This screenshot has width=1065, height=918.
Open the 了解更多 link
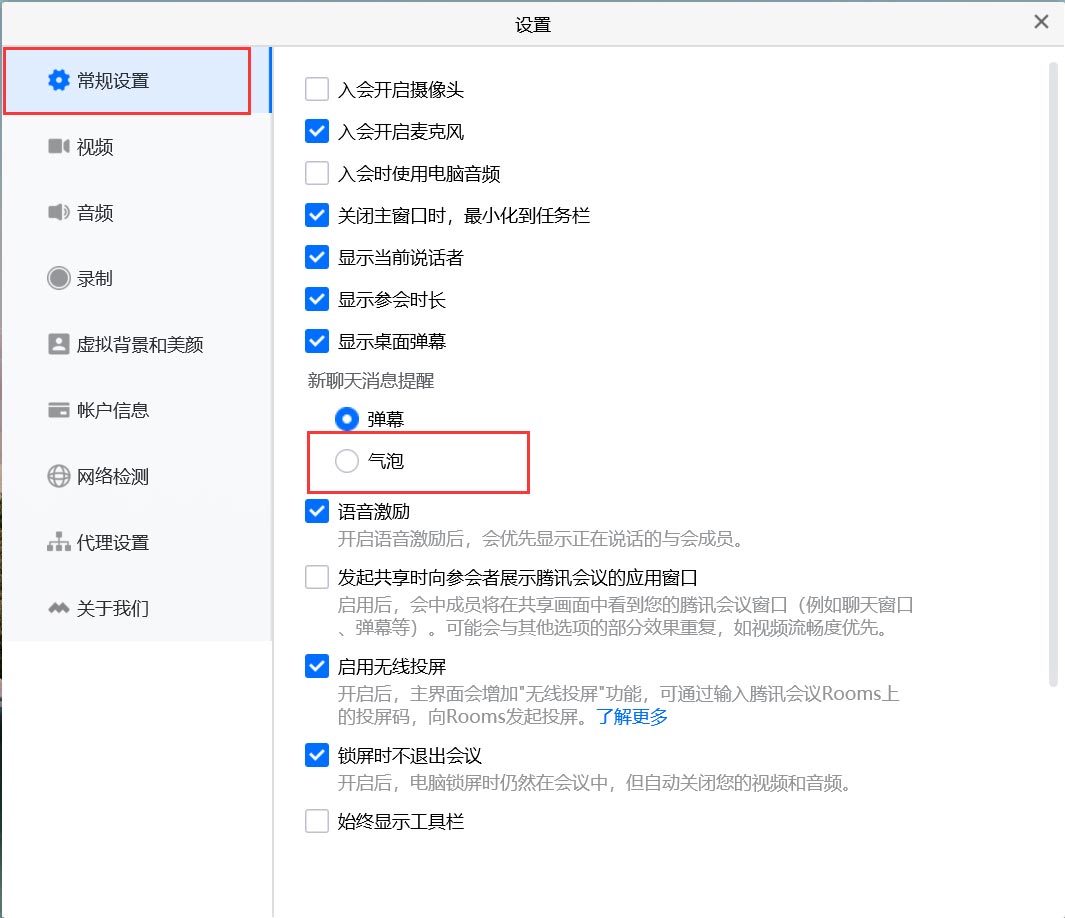pos(632,716)
